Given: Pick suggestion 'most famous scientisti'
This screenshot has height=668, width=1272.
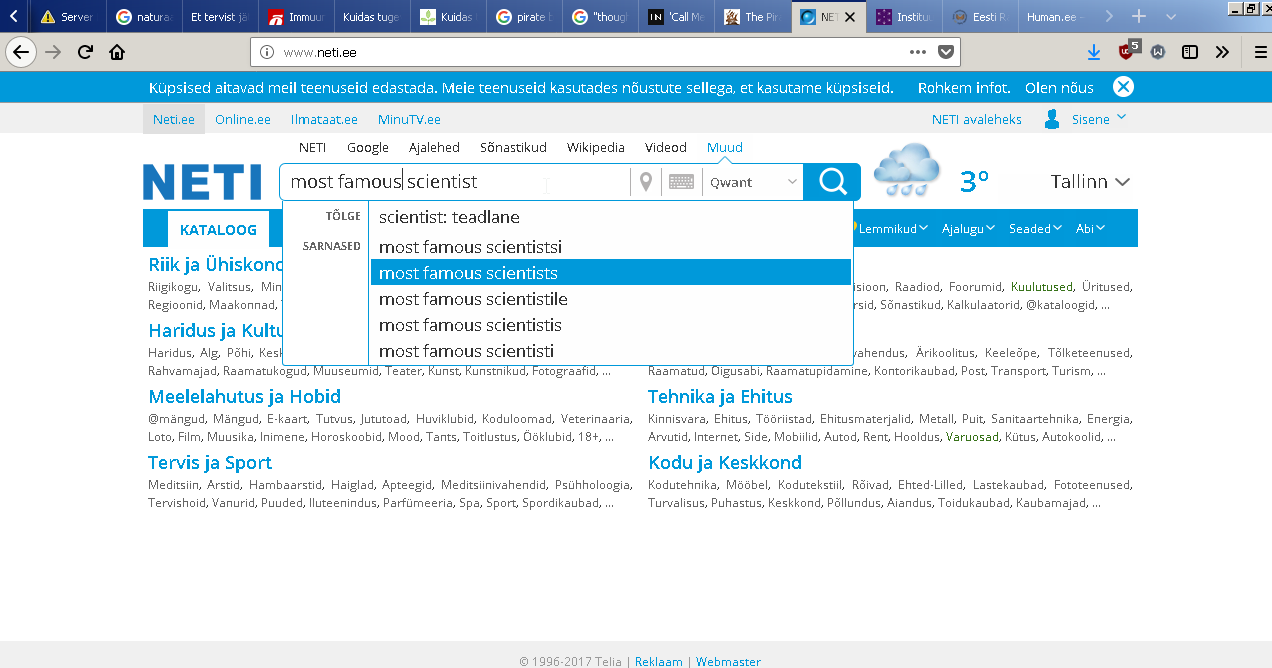Looking at the screenshot, I should pos(611,351).
